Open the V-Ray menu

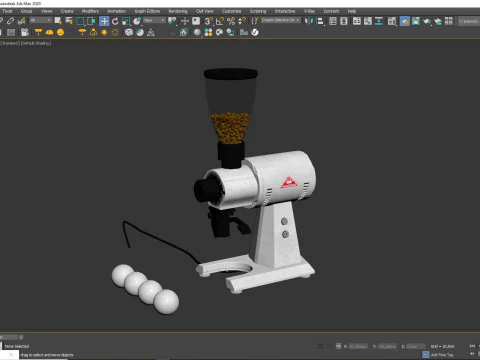pos(309,11)
